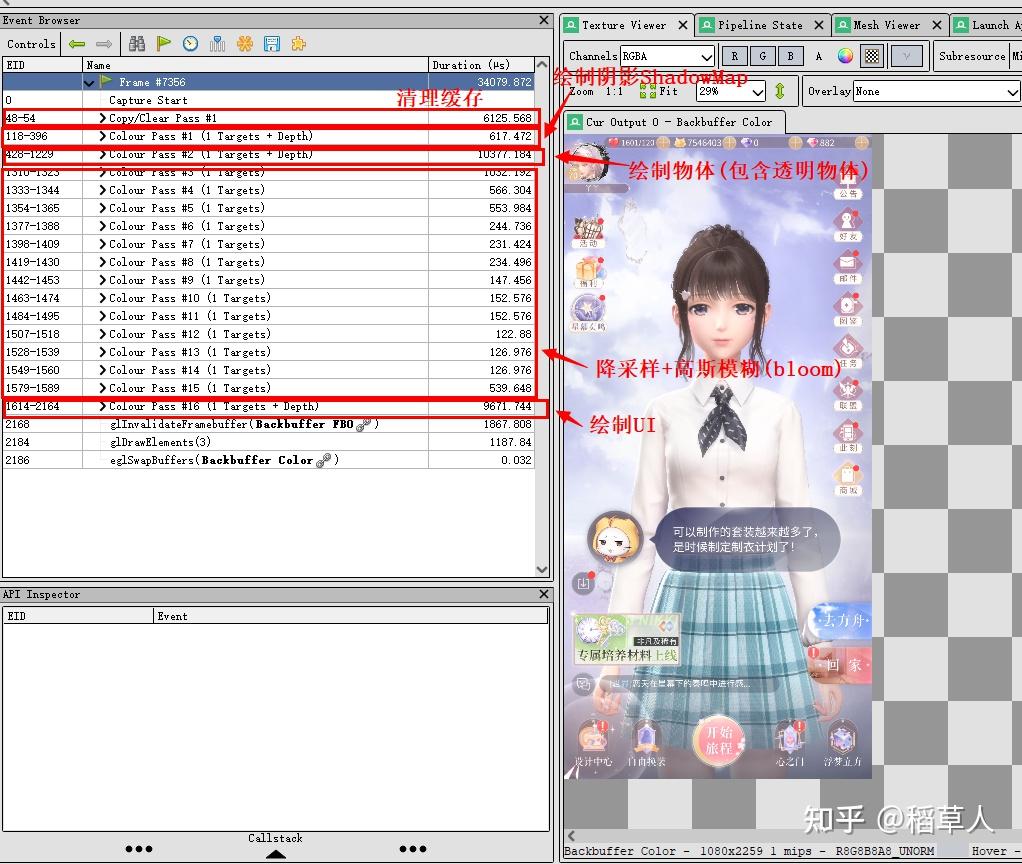Toggle the gamma display button
The height and width of the screenshot is (864, 1022).
(907, 56)
